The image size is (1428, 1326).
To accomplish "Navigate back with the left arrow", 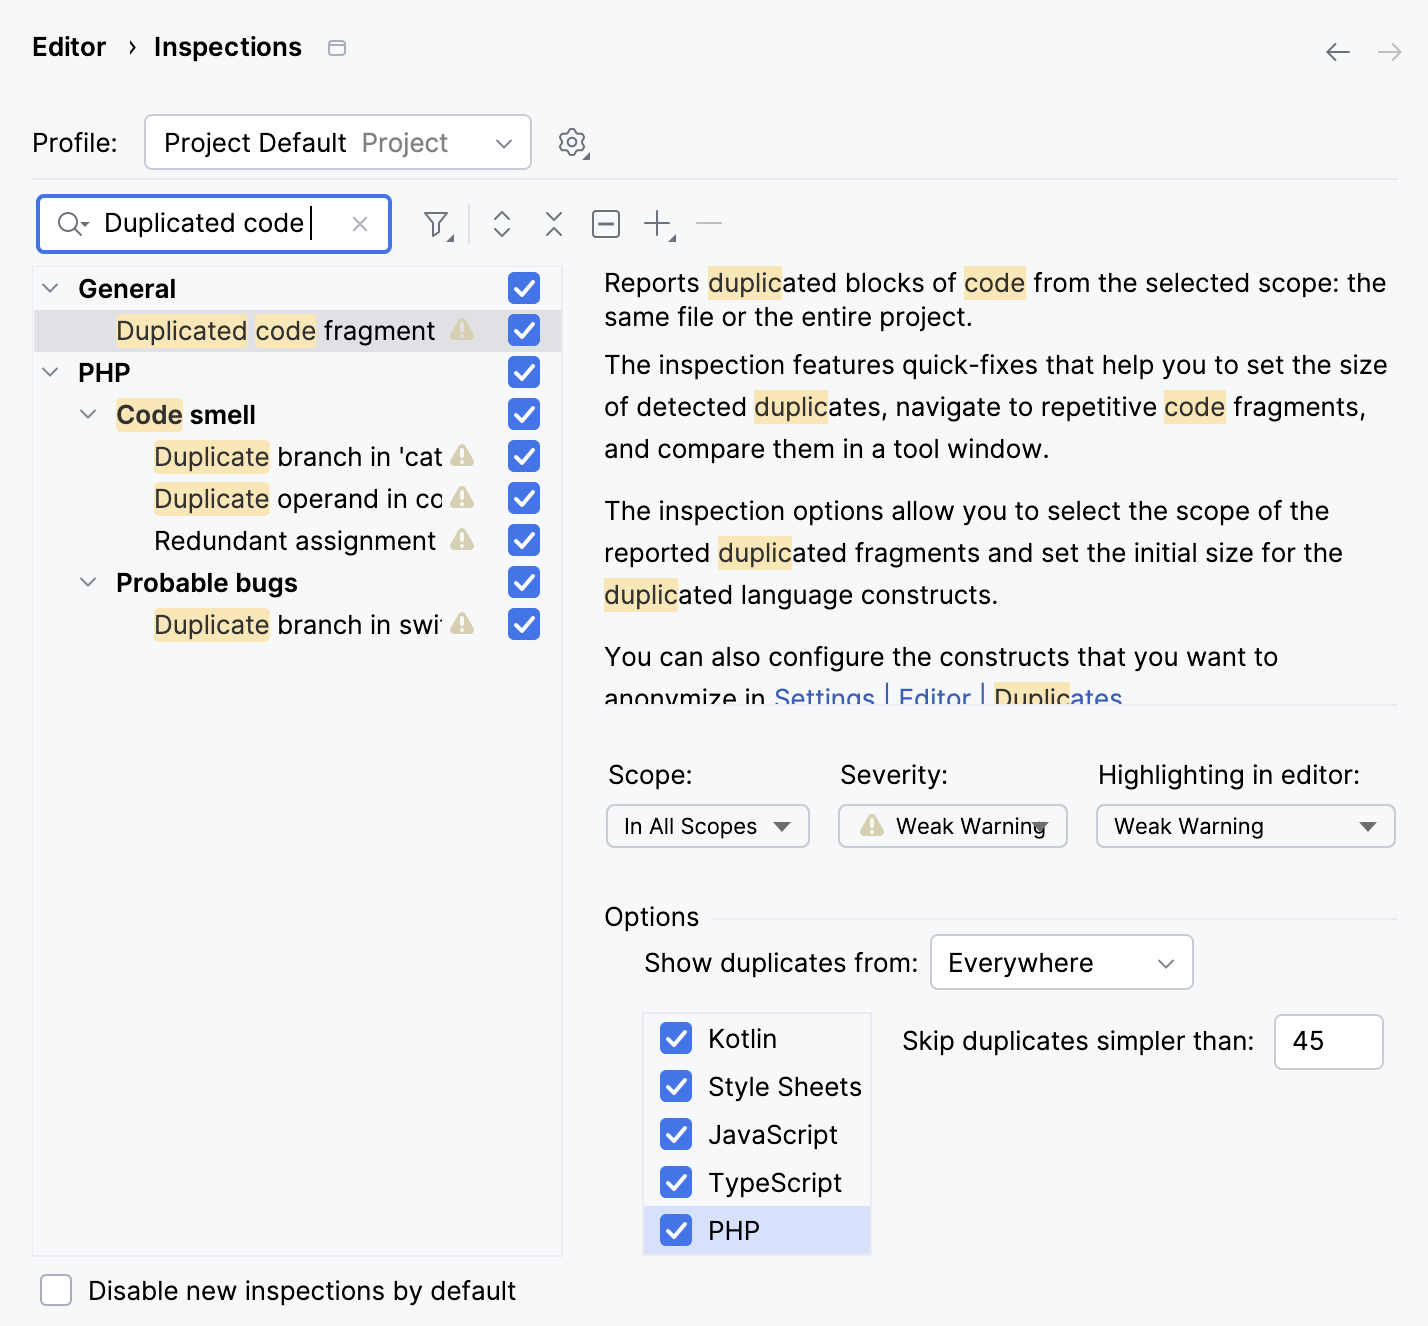I will [x=1337, y=52].
